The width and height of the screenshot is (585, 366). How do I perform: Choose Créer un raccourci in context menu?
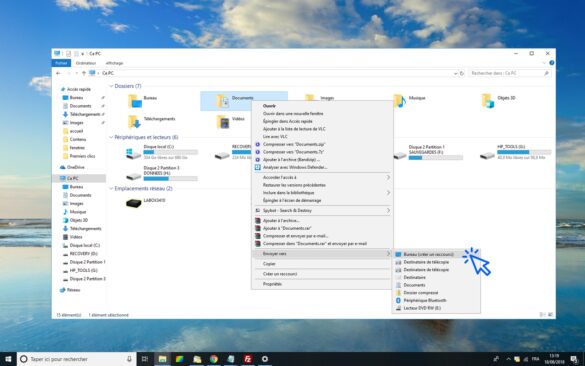tap(280, 274)
